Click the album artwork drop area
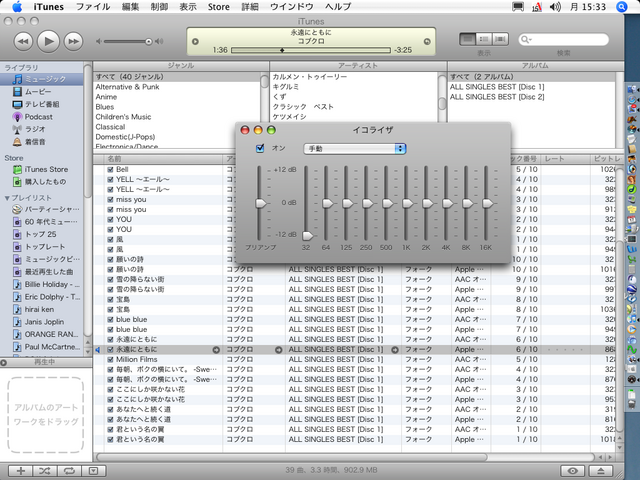640x480 pixels. [46, 415]
